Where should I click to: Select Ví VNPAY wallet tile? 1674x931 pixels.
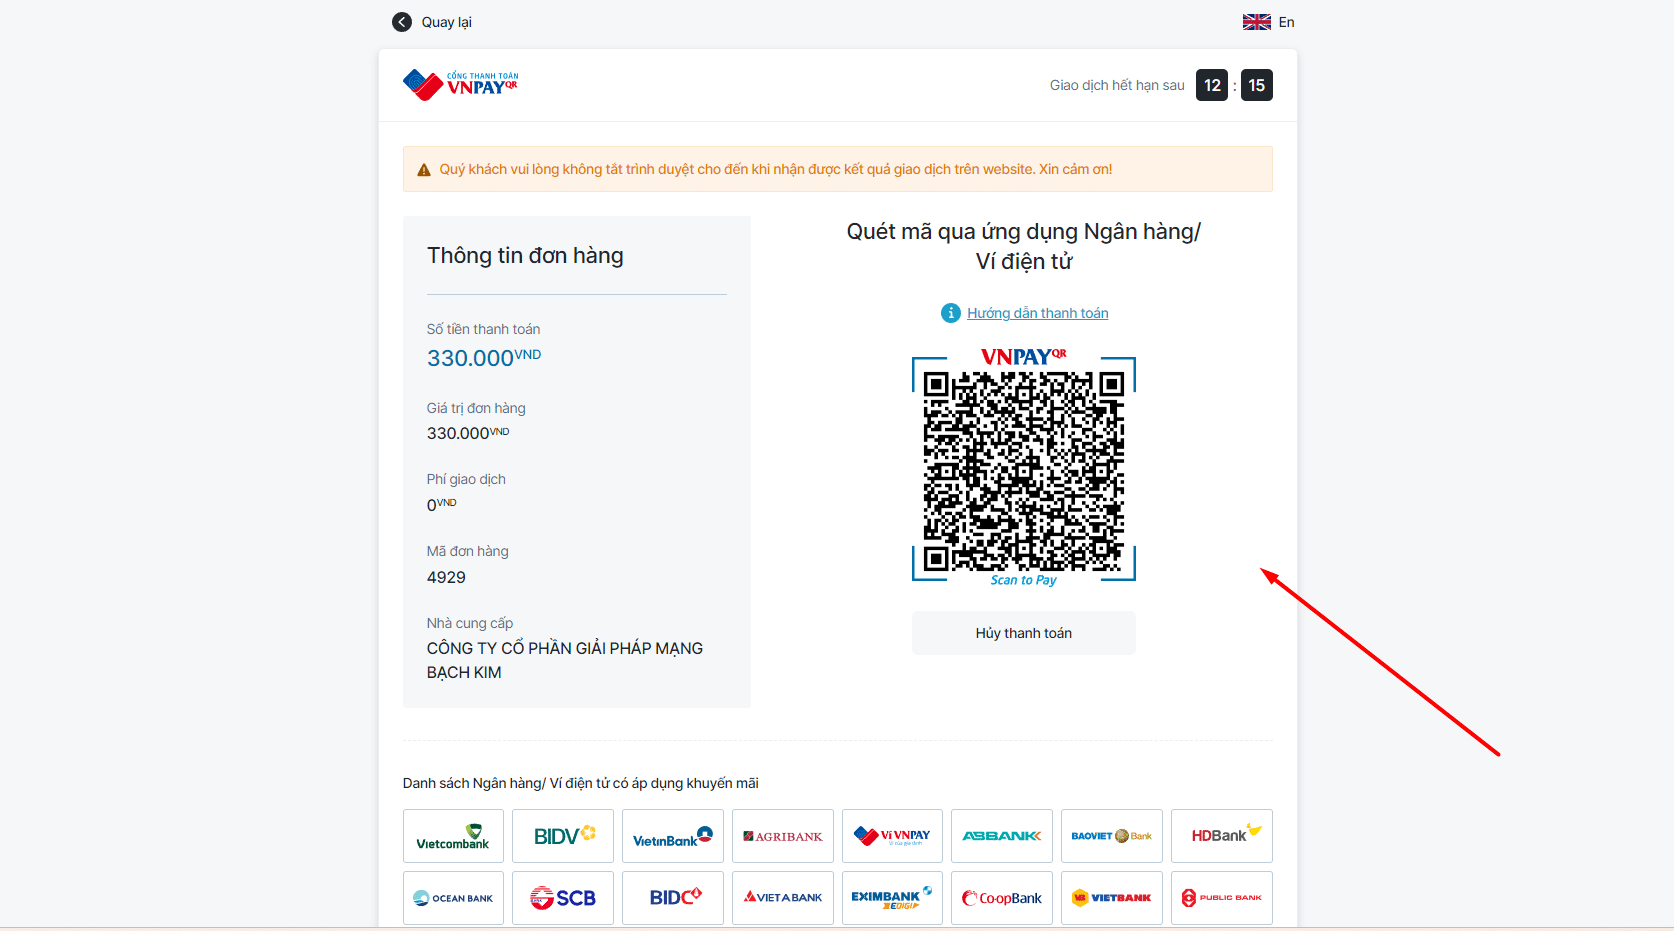tap(892, 836)
